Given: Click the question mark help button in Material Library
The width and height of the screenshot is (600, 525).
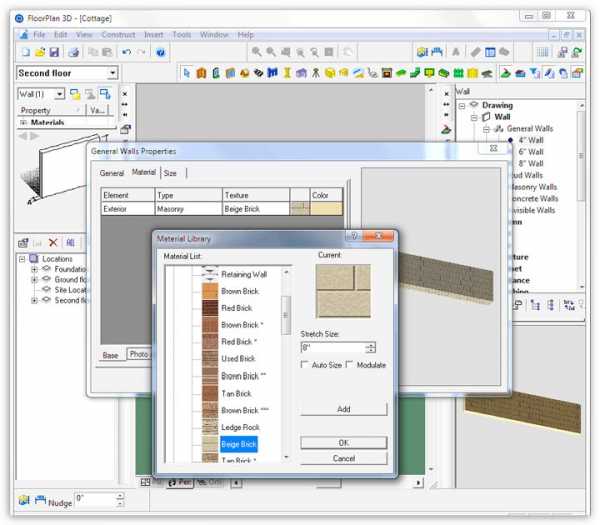Looking at the screenshot, I should coord(354,236).
